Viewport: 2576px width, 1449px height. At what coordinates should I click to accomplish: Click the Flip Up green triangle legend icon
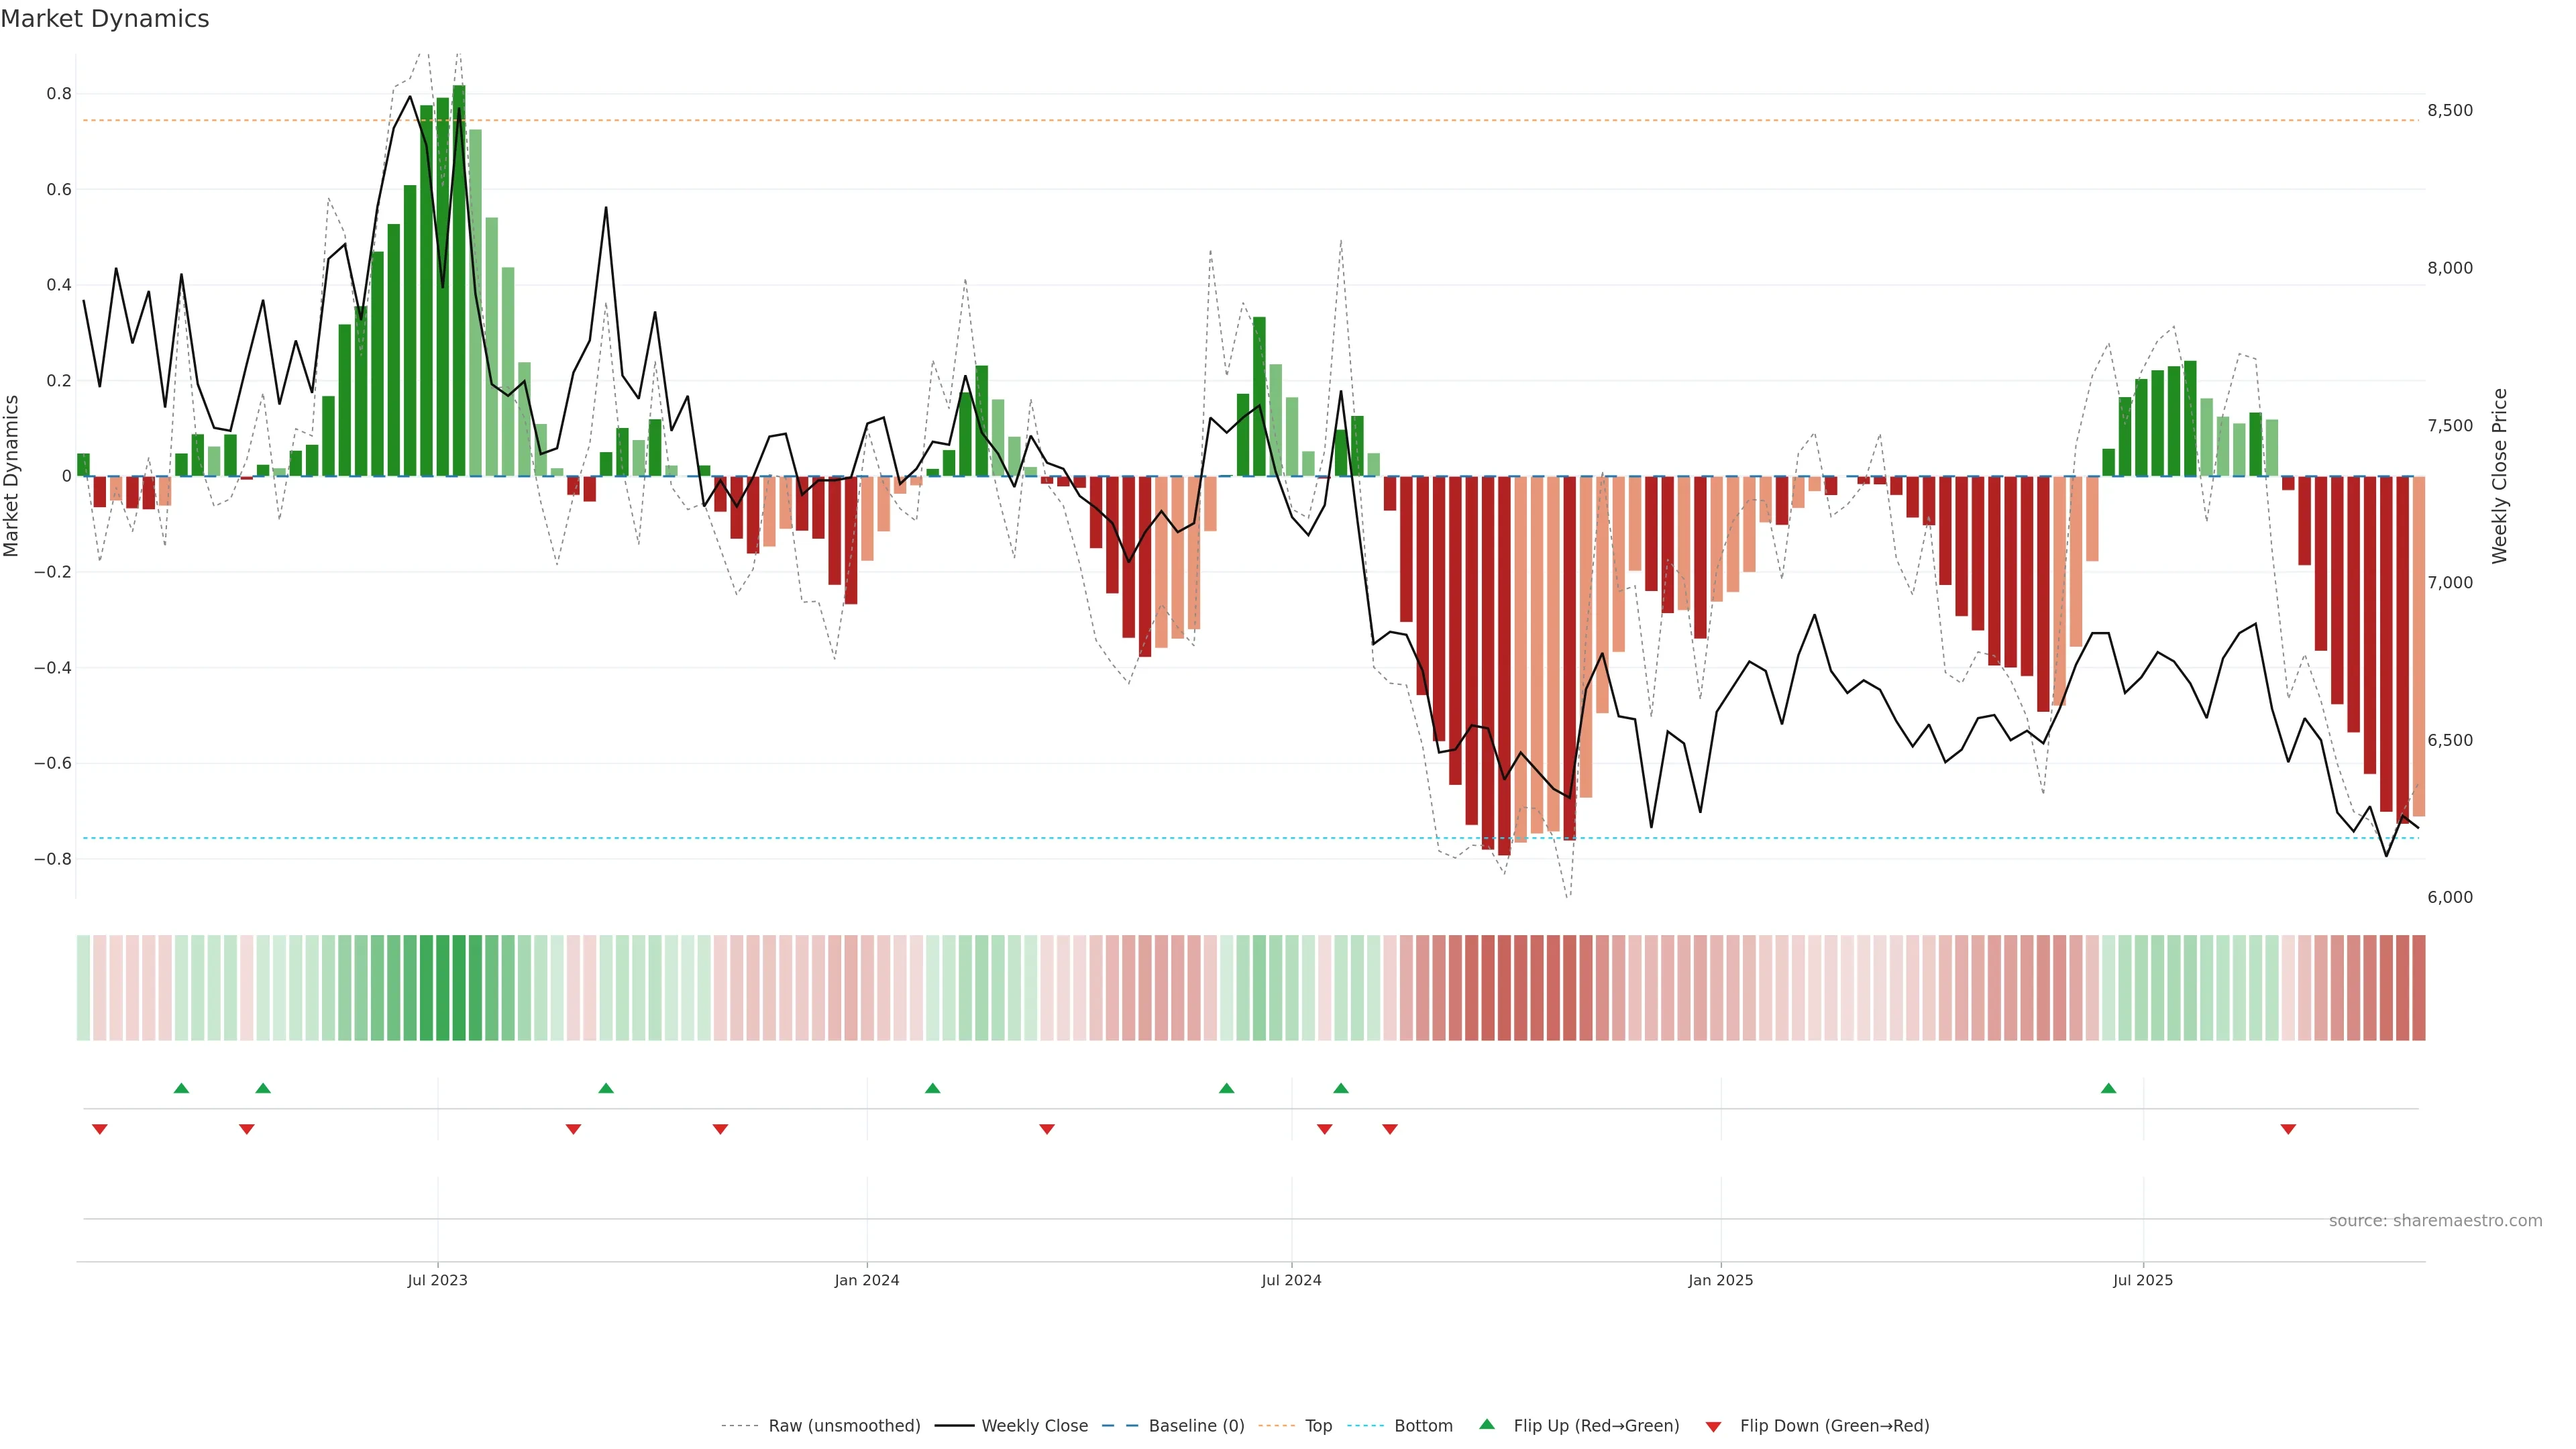[x=1487, y=1424]
